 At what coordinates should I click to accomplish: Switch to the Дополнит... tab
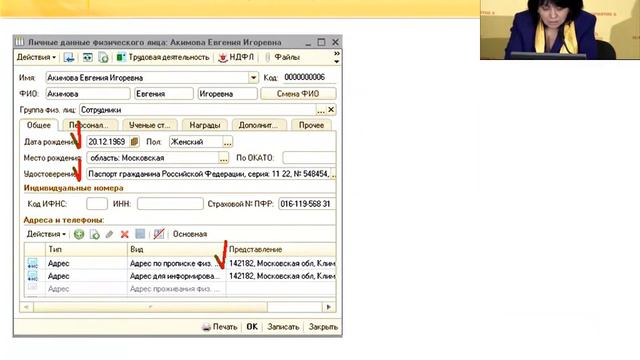pos(258,125)
